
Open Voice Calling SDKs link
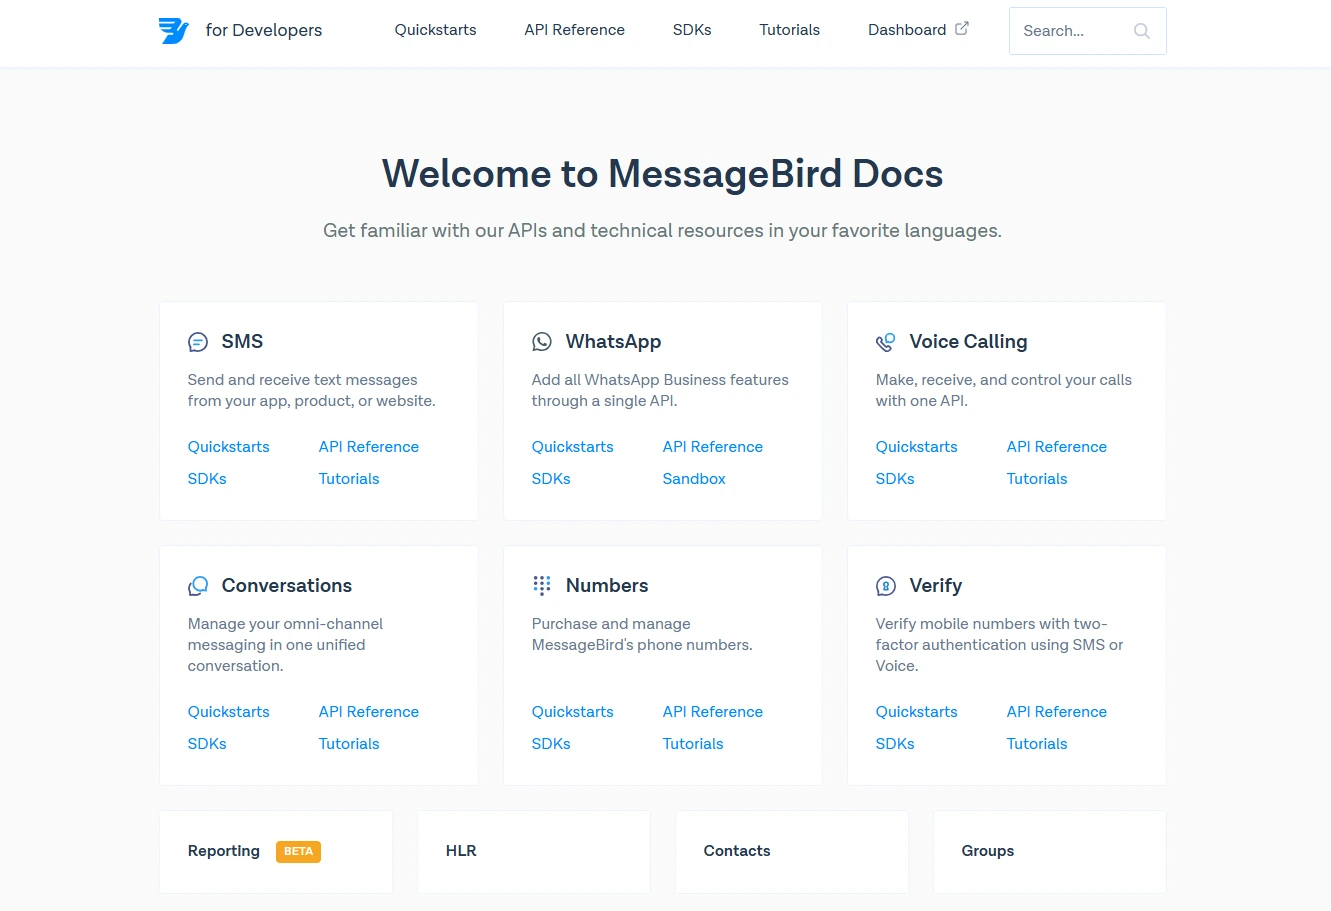point(895,479)
